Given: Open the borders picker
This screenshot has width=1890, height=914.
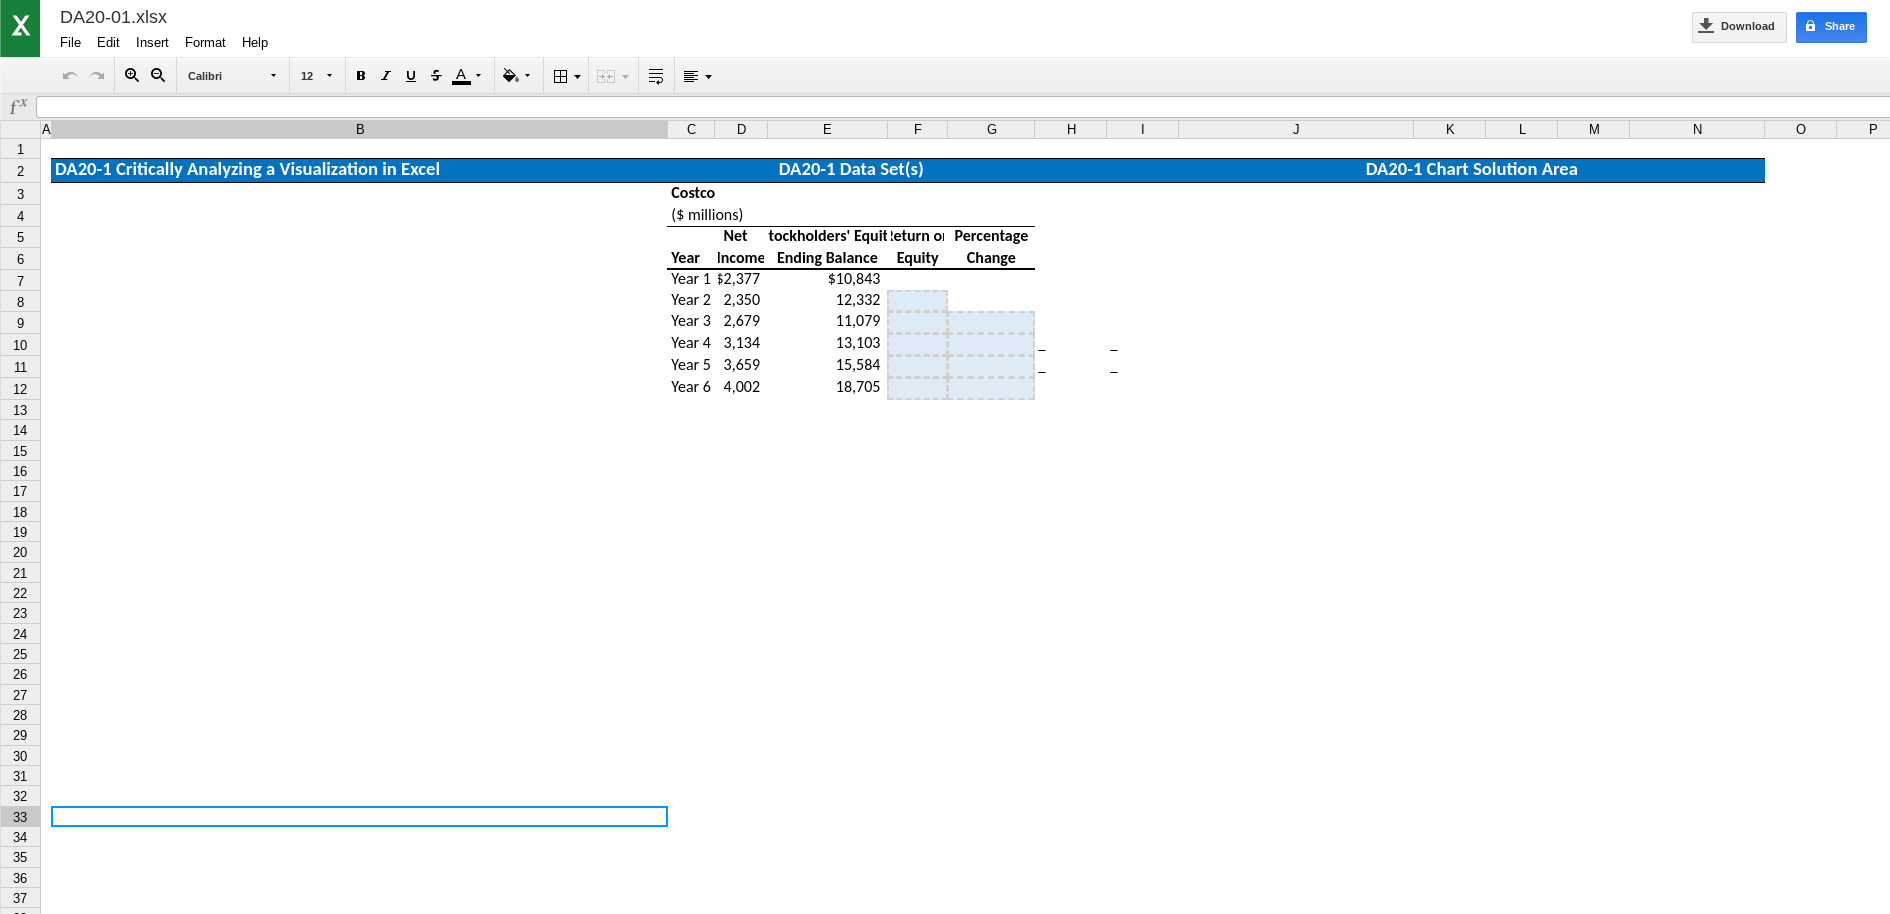Looking at the screenshot, I should pos(562,75).
